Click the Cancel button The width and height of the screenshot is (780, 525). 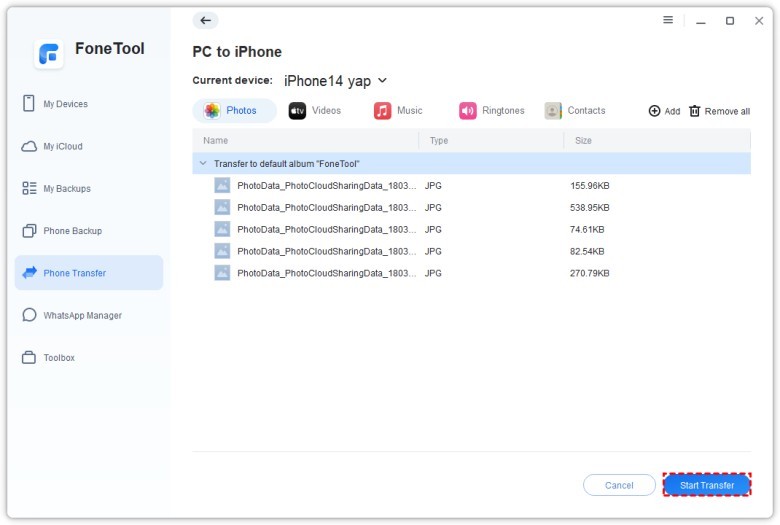point(619,485)
